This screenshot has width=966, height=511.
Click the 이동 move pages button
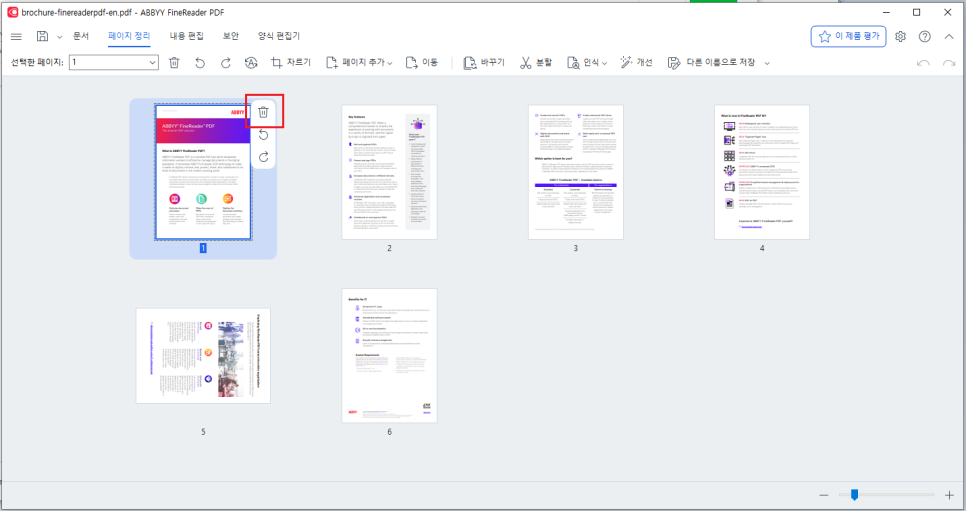coord(422,62)
